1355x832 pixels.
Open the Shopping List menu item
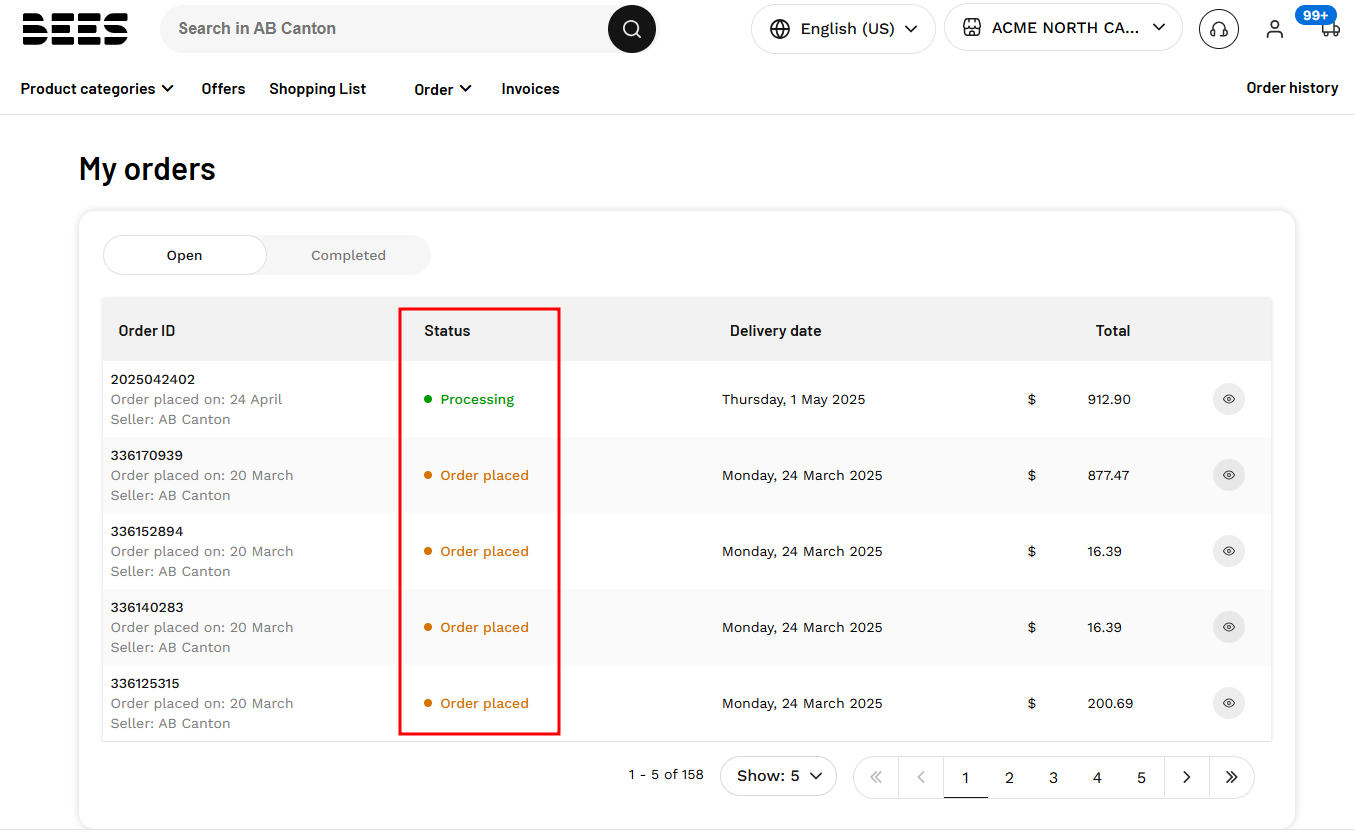point(317,89)
